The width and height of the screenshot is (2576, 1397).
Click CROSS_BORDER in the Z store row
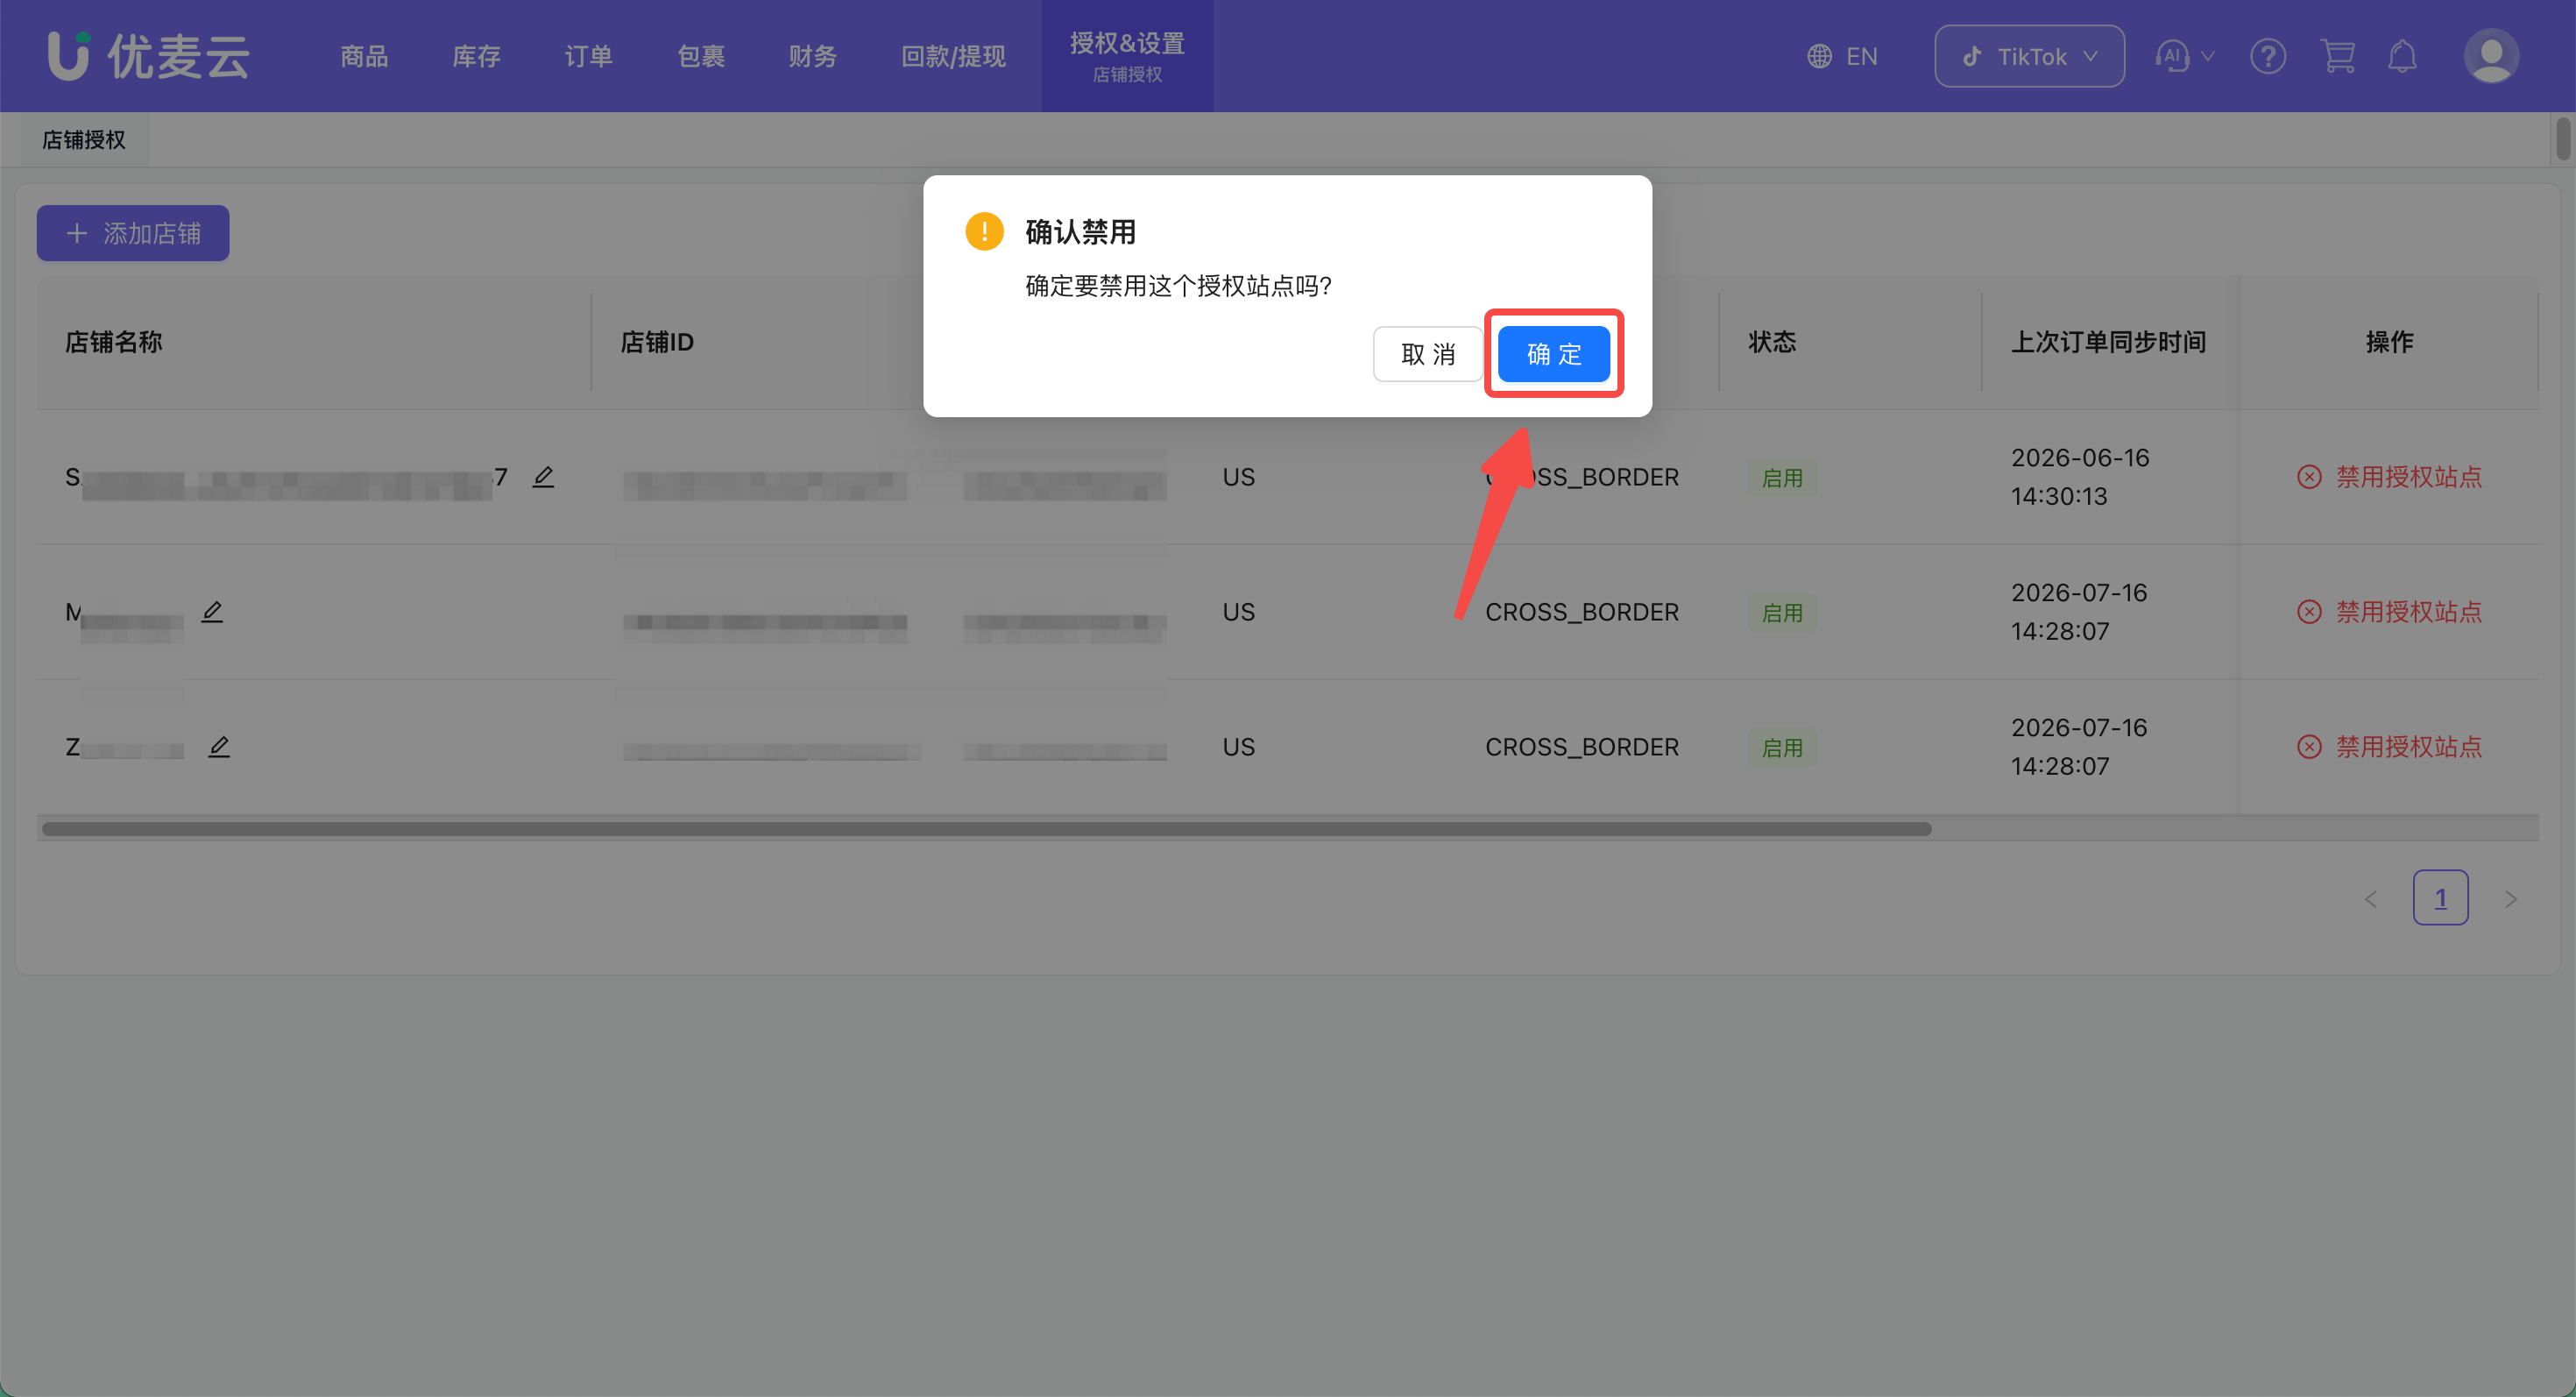(x=1581, y=747)
